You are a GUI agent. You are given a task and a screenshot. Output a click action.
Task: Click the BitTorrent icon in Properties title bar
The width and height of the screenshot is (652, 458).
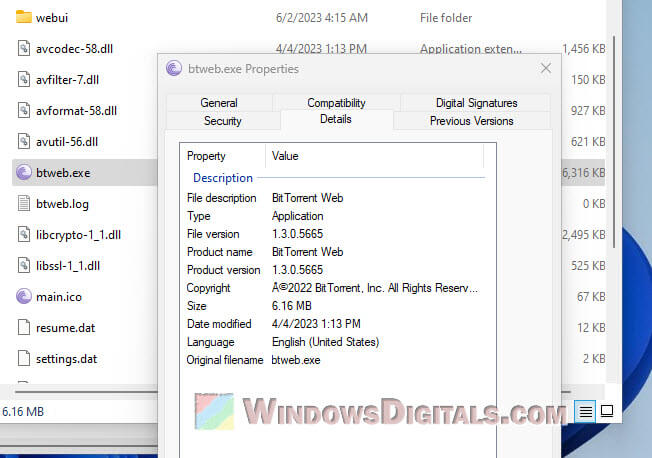pyautogui.click(x=174, y=68)
